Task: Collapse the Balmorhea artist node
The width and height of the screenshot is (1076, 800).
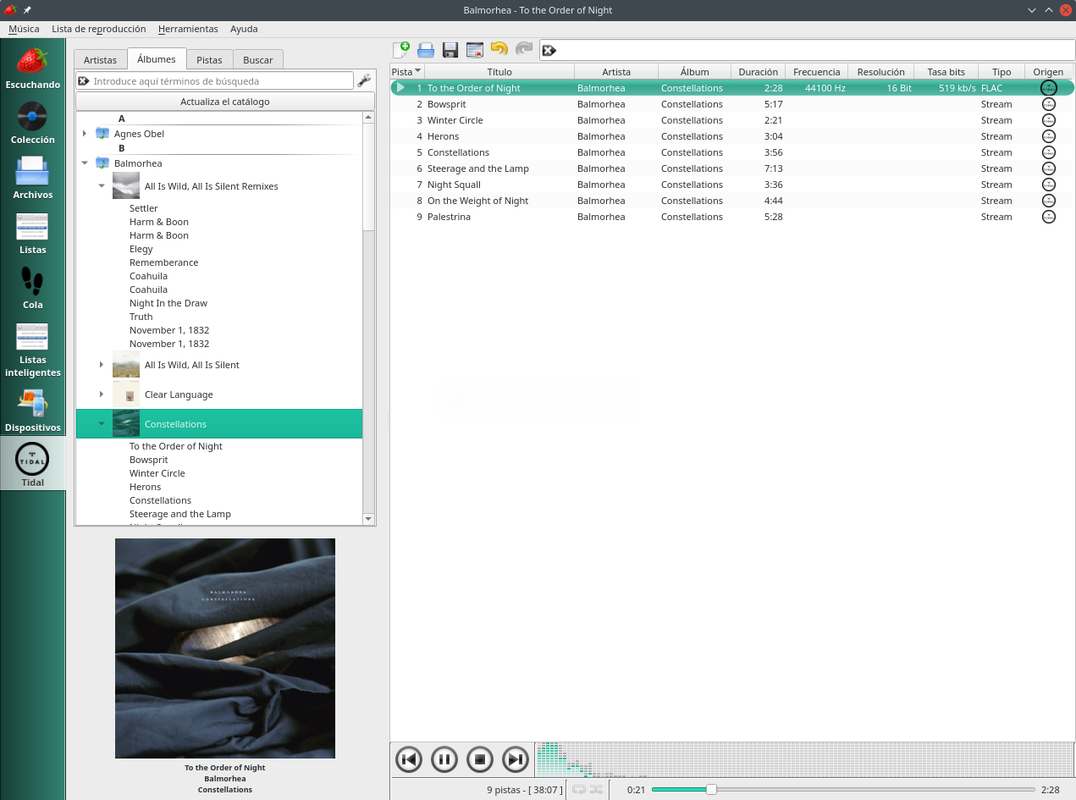Action: 84,163
